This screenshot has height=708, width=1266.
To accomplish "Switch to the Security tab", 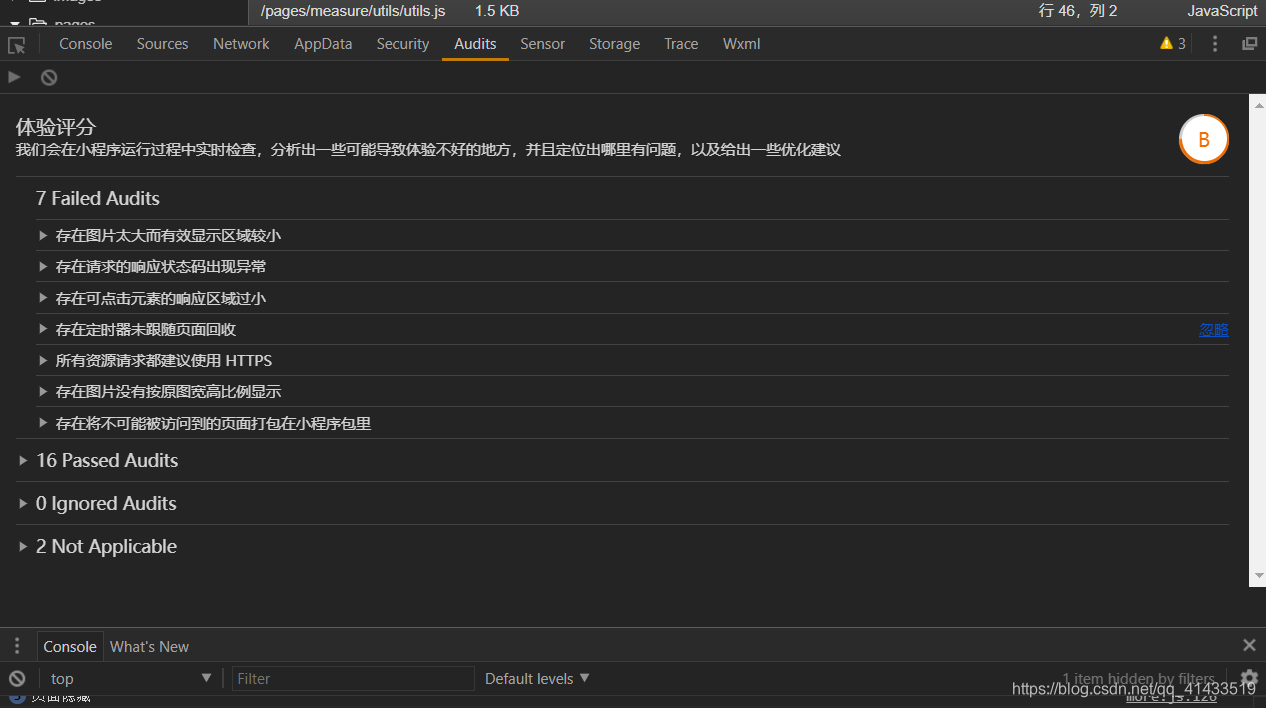I will click(403, 44).
